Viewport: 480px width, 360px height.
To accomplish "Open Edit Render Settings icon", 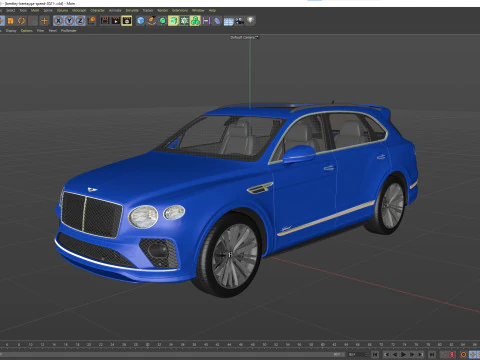I will [x=127, y=21].
